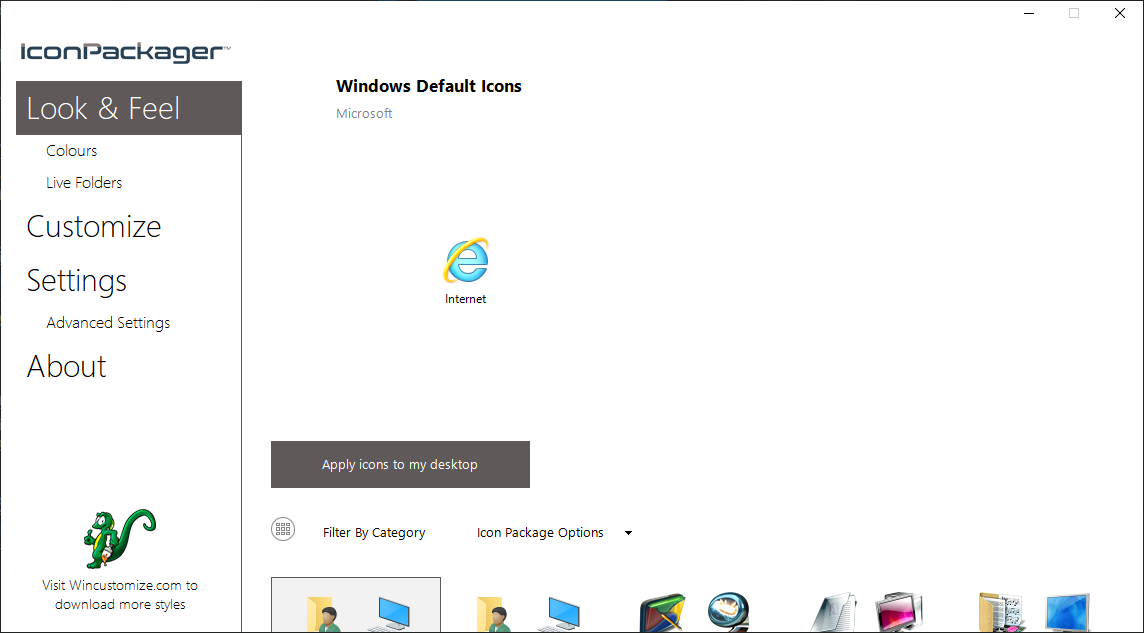Expand Icon Package Options dropdown arrow
1144x633 pixels.
628,533
